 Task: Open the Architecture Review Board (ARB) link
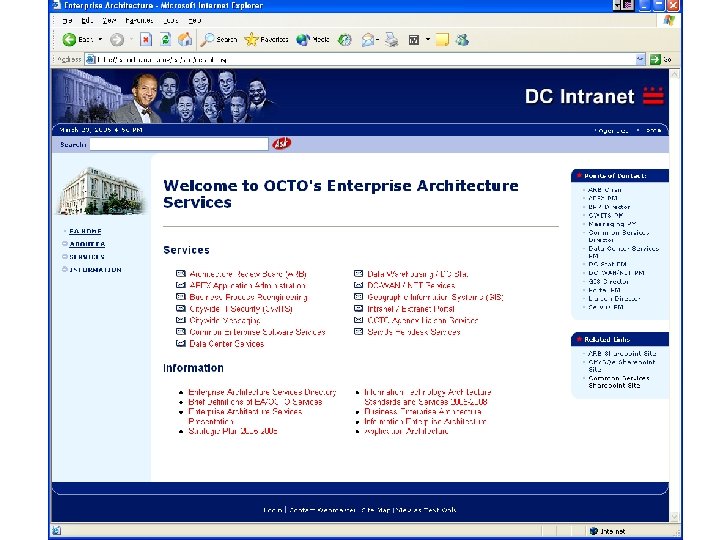point(248,274)
